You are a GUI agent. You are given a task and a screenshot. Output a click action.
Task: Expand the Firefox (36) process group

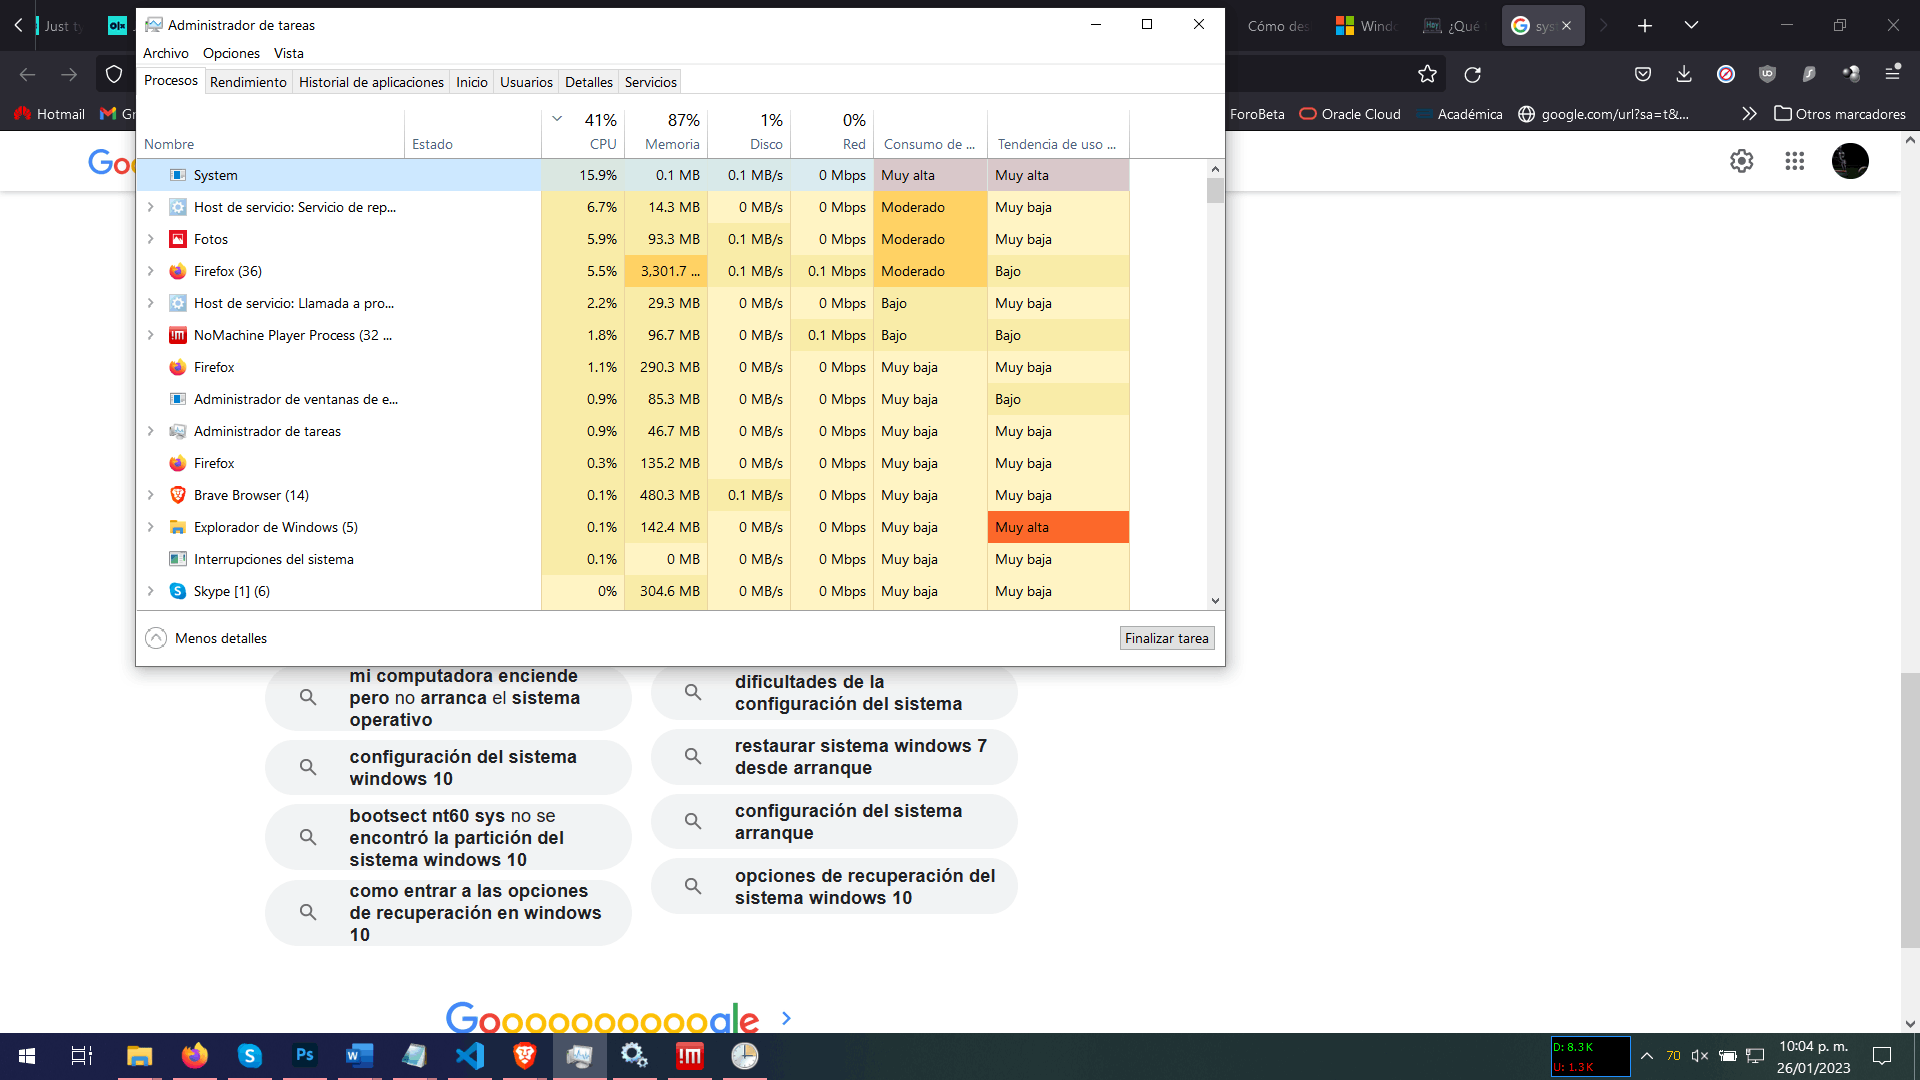[x=151, y=271]
